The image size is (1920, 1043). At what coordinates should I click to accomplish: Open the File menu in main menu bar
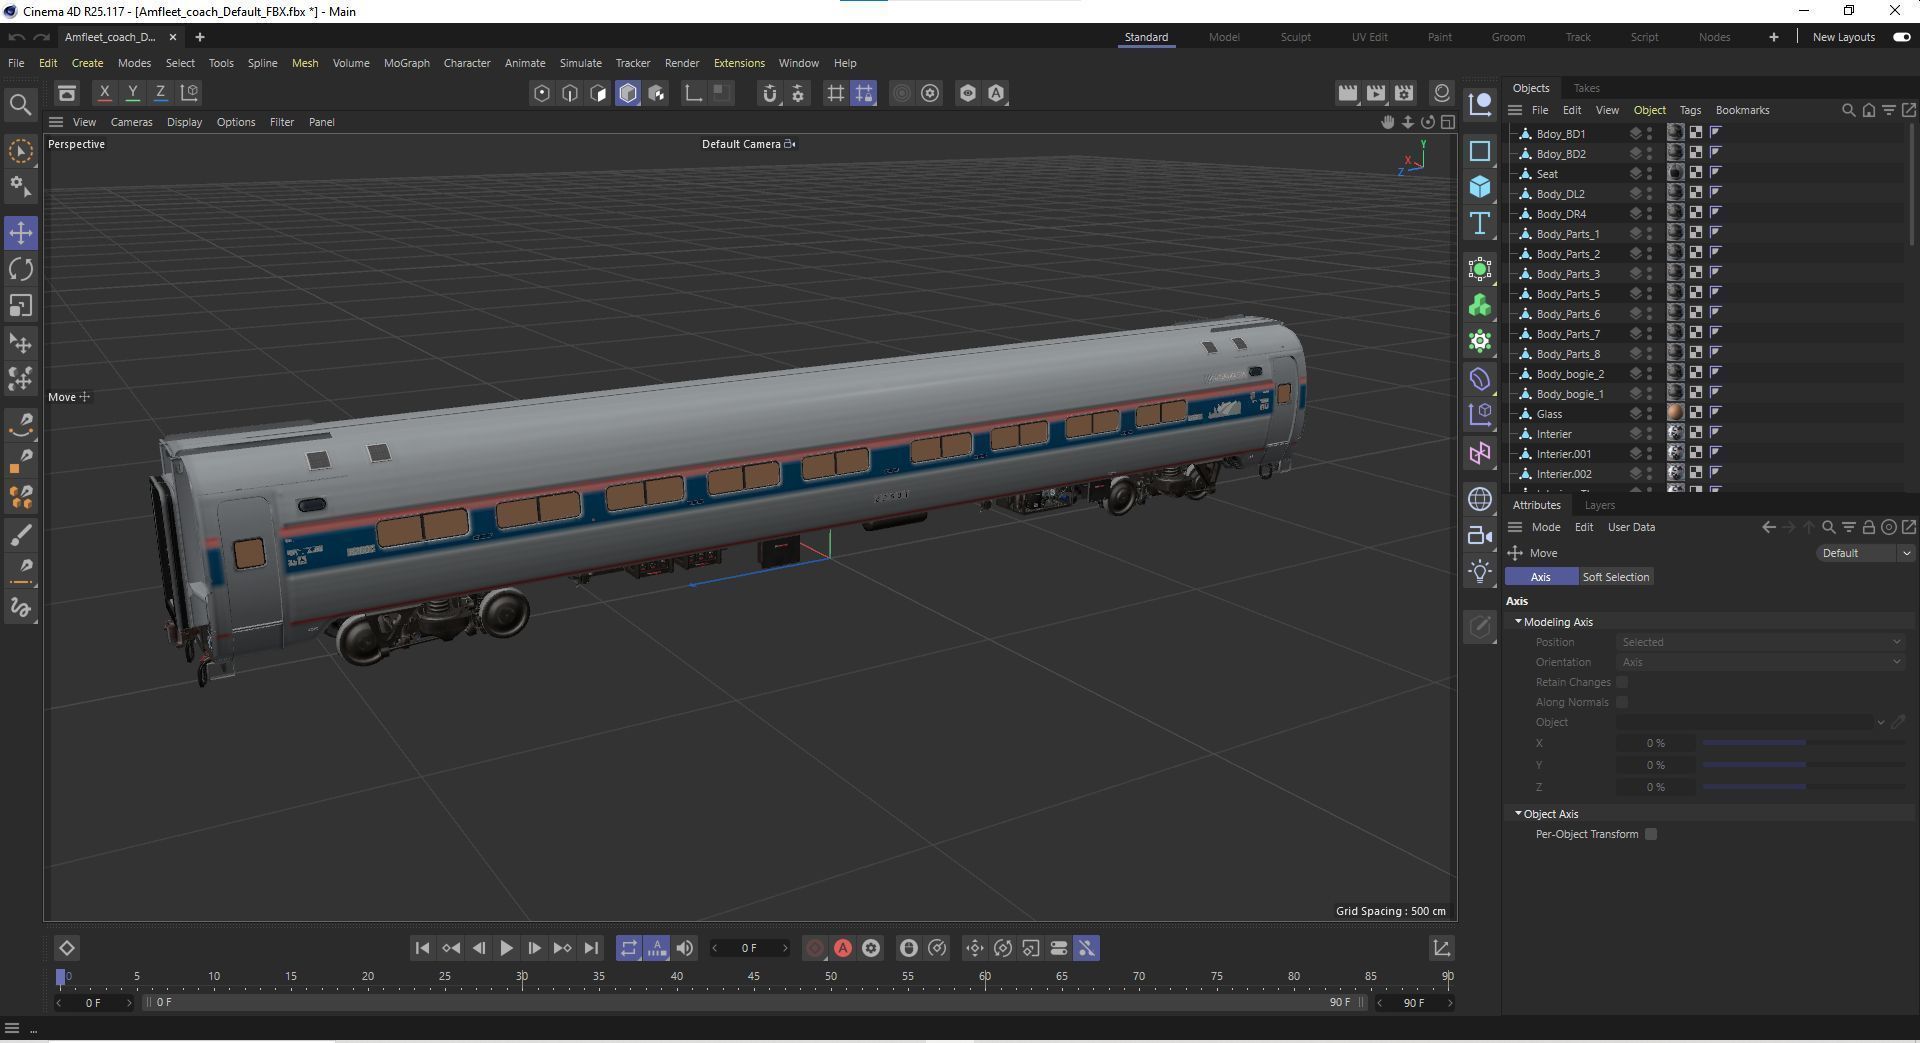click(x=16, y=63)
